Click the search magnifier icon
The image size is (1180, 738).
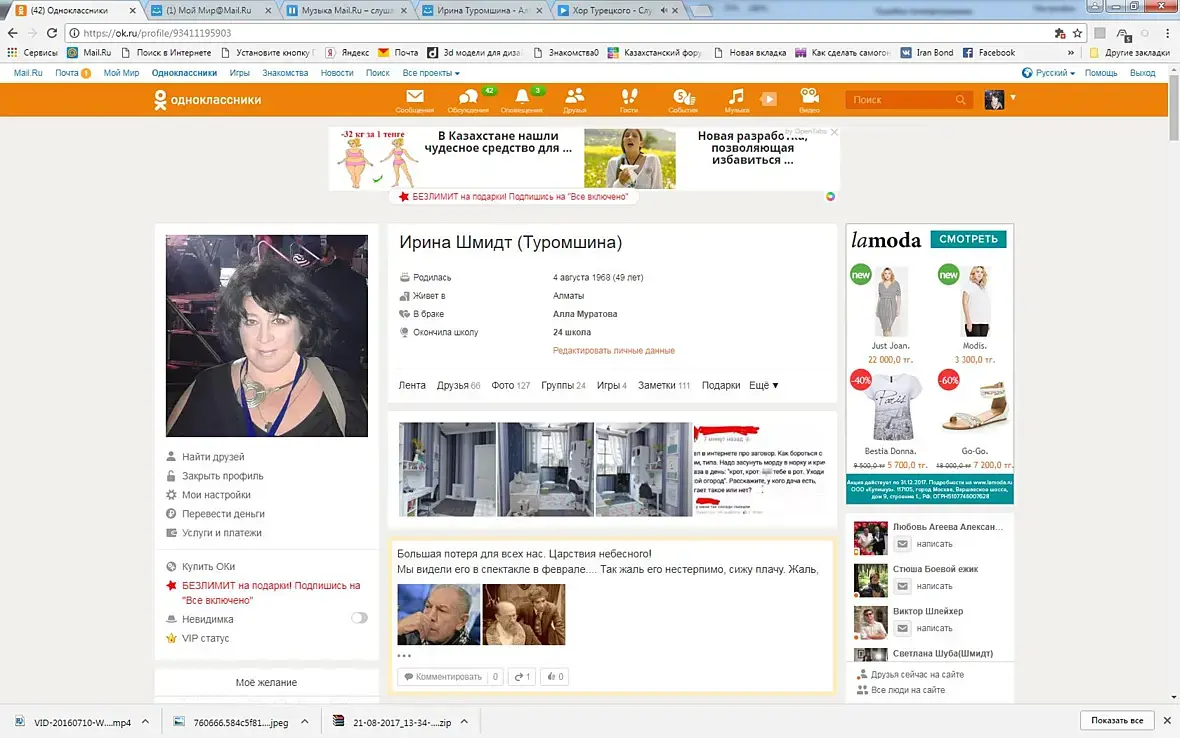(x=960, y=99)
